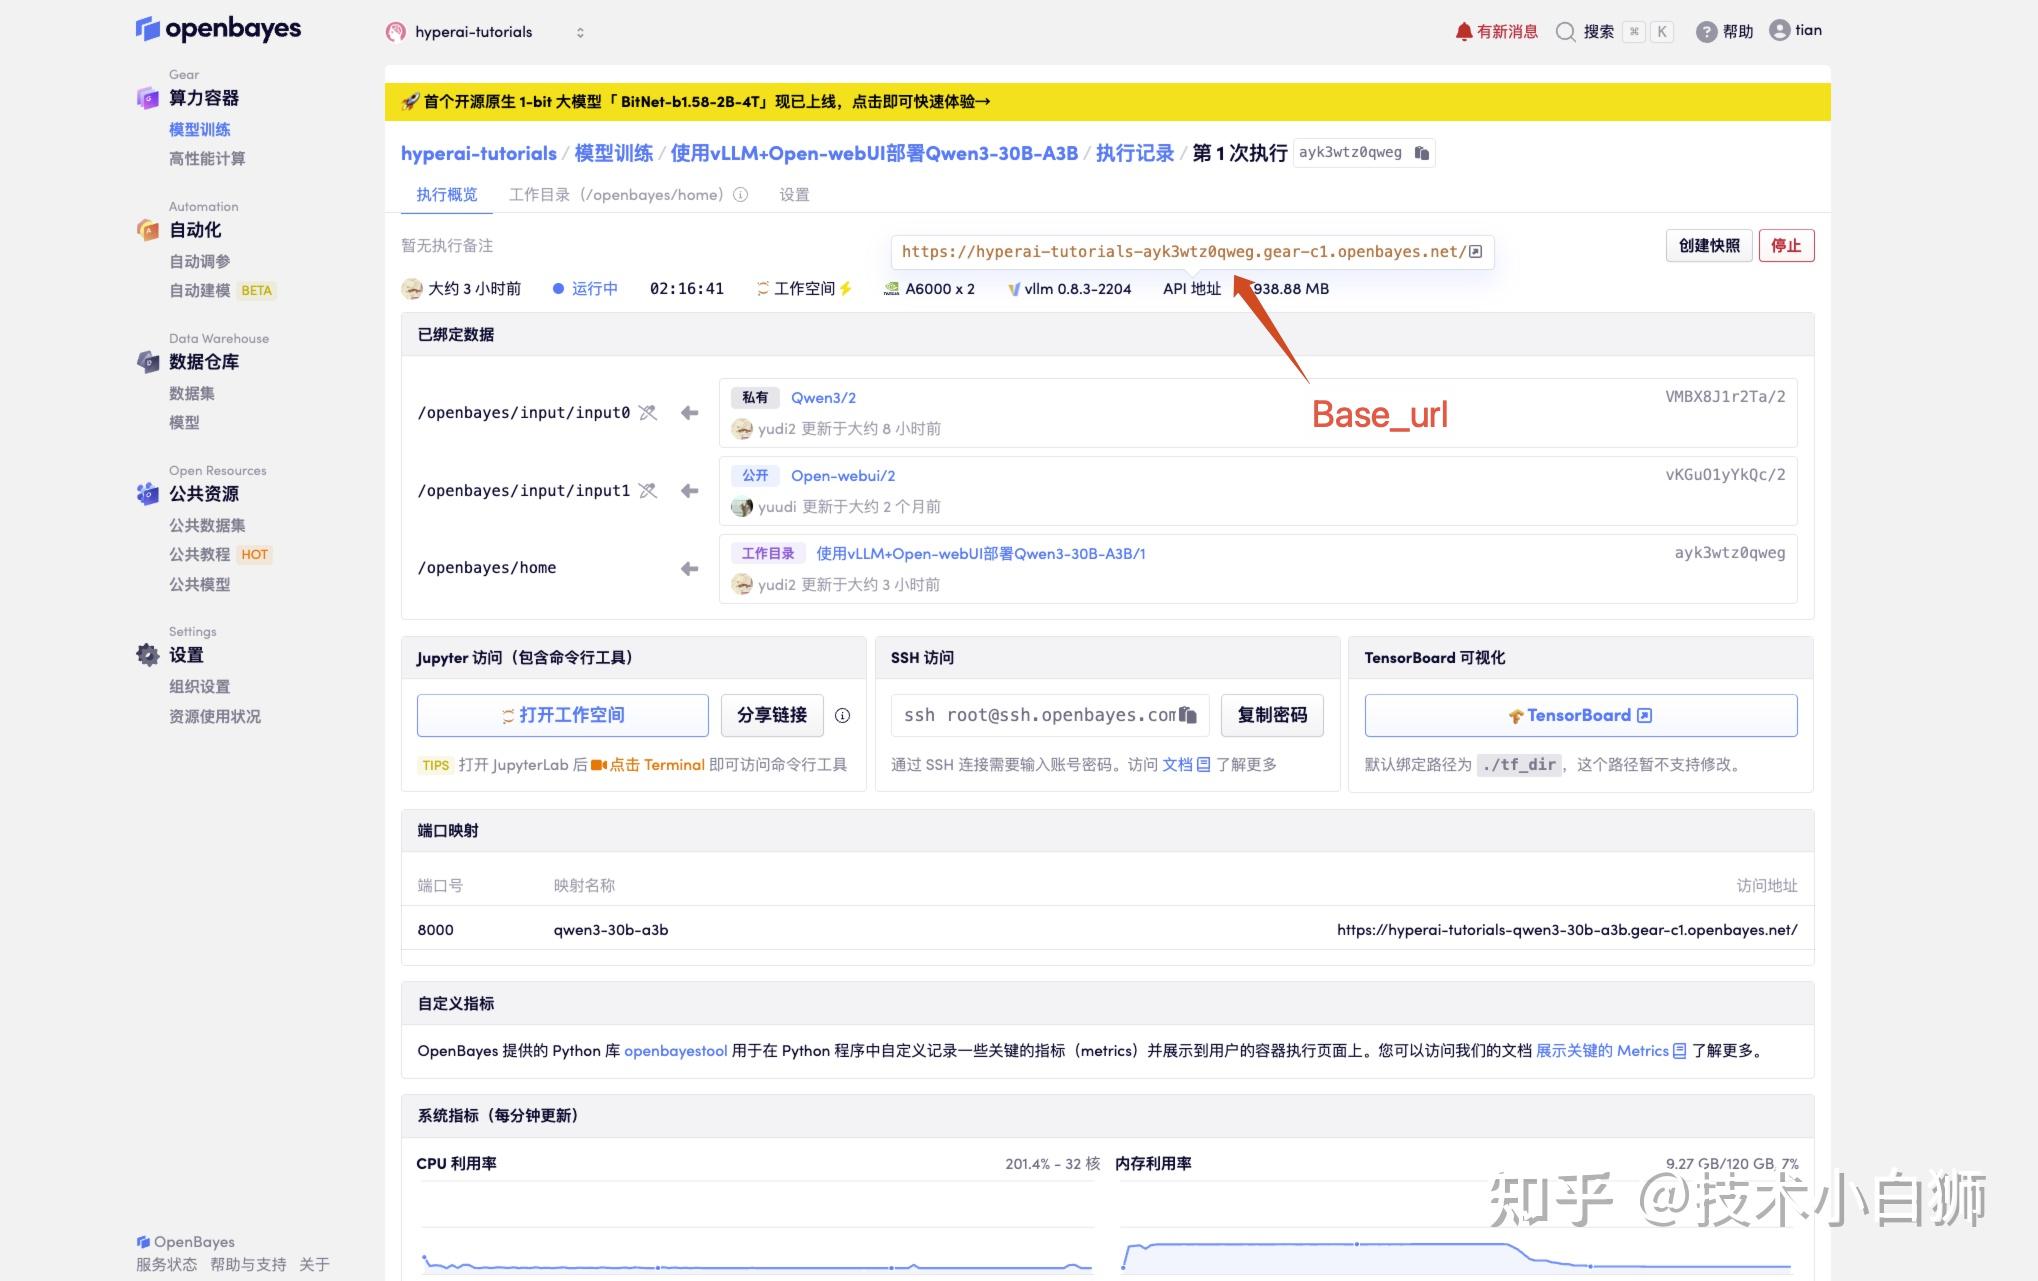Image resolution: width=2038 pixels, height=1281 pixels.
Task: Switch to the 工作目录 tab
Action: [542, 194]
